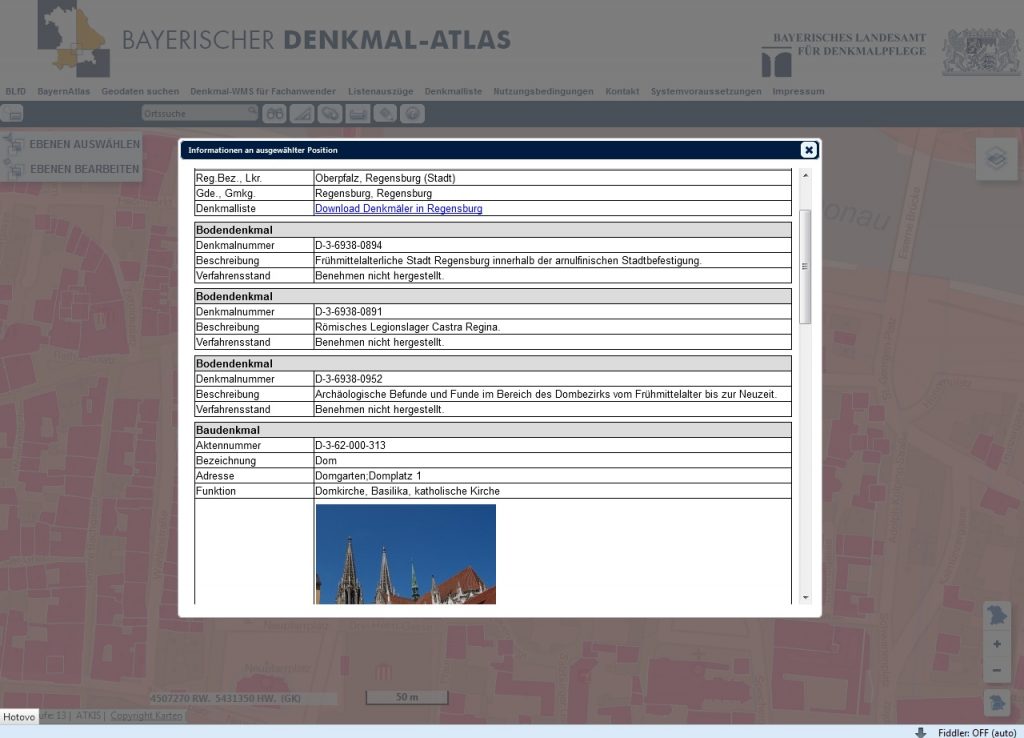The height and width of the screenshot is (738, 1024).
Task: Click the layers stack icon on map
Action: (x=996, y=159)
